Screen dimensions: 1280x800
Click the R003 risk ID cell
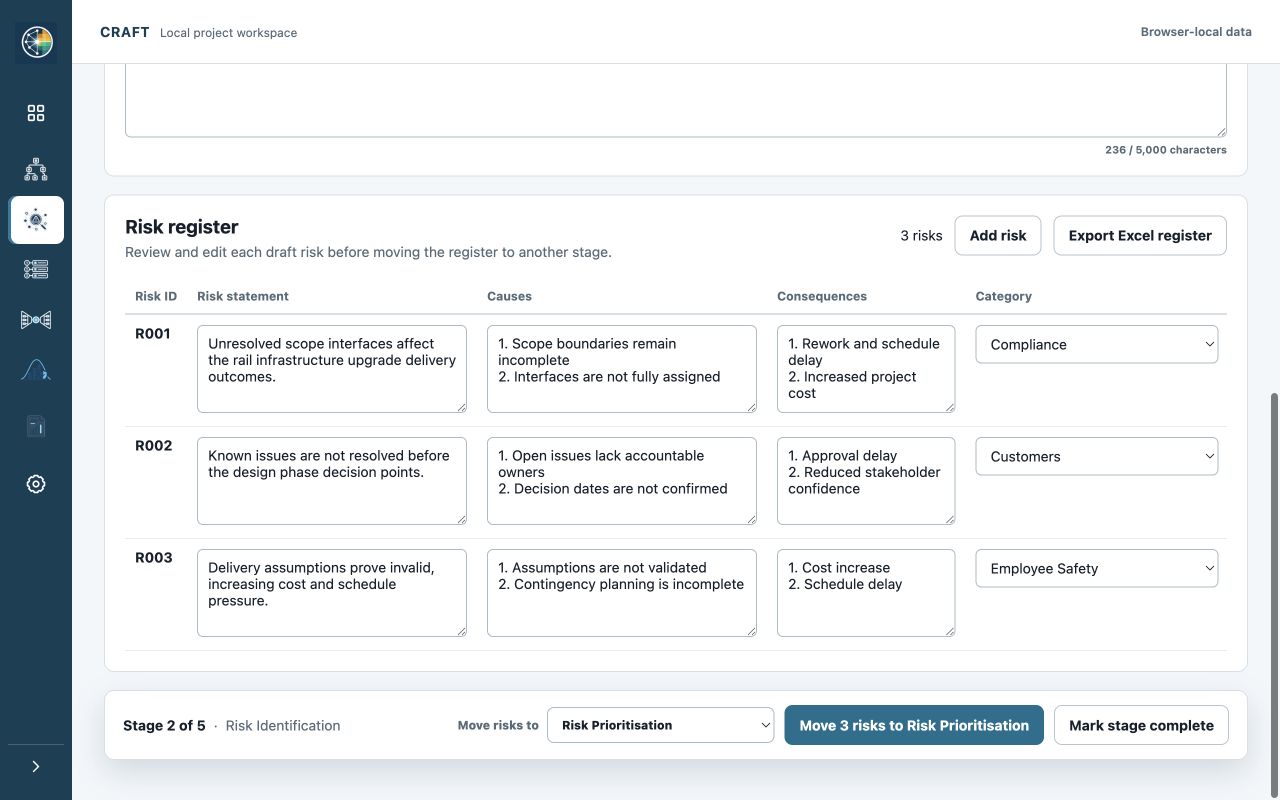click(154, 558)
